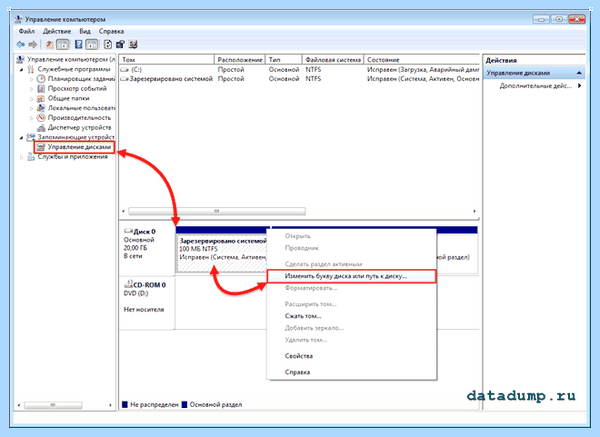Click the Планировщик заданий clock icon
The width and height of the screenshot is (600, 437).
41,79
